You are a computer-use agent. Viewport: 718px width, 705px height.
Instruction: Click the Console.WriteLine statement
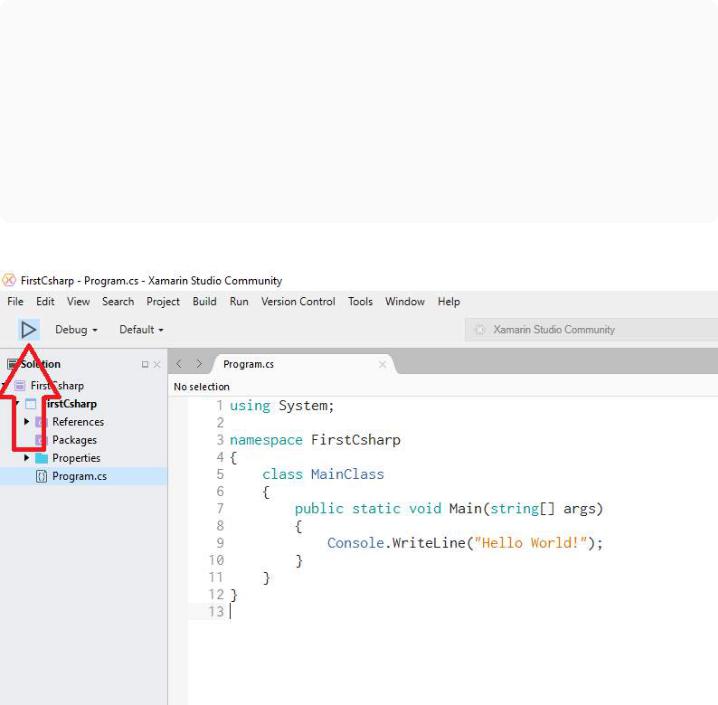coord(465,543)
